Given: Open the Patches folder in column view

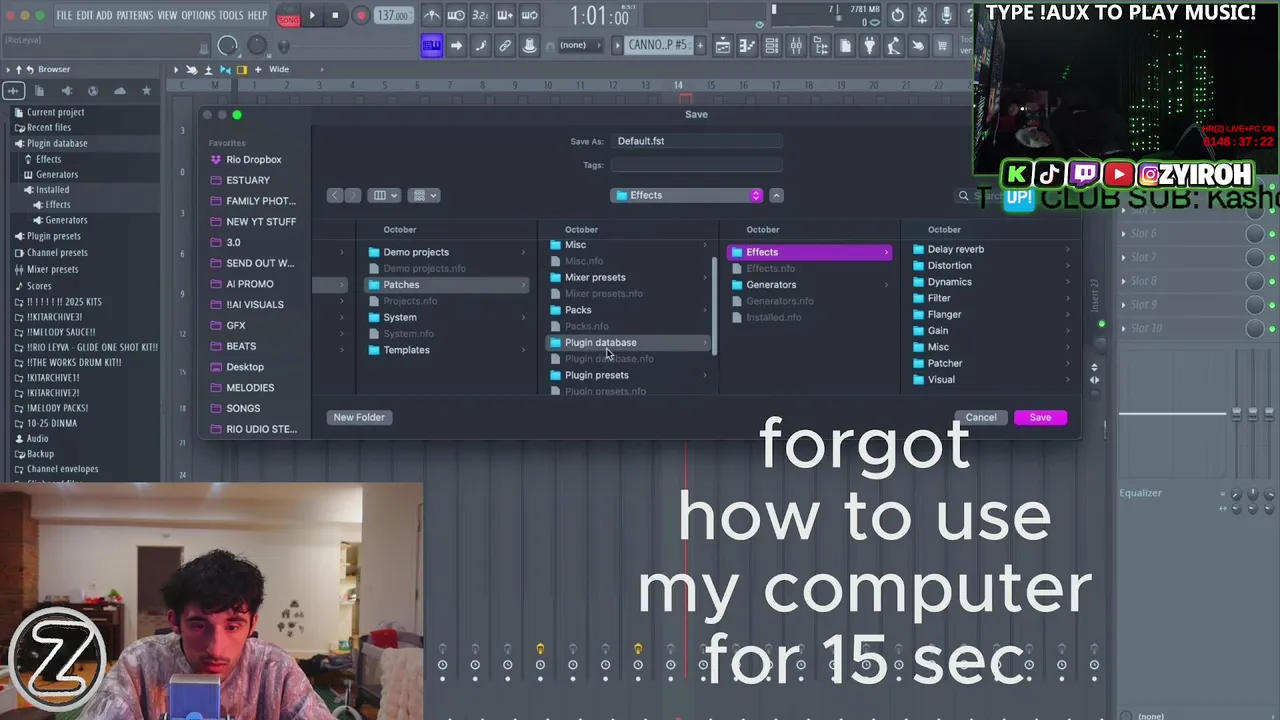Looking at the screenshot, I should [x=447, y=285].
